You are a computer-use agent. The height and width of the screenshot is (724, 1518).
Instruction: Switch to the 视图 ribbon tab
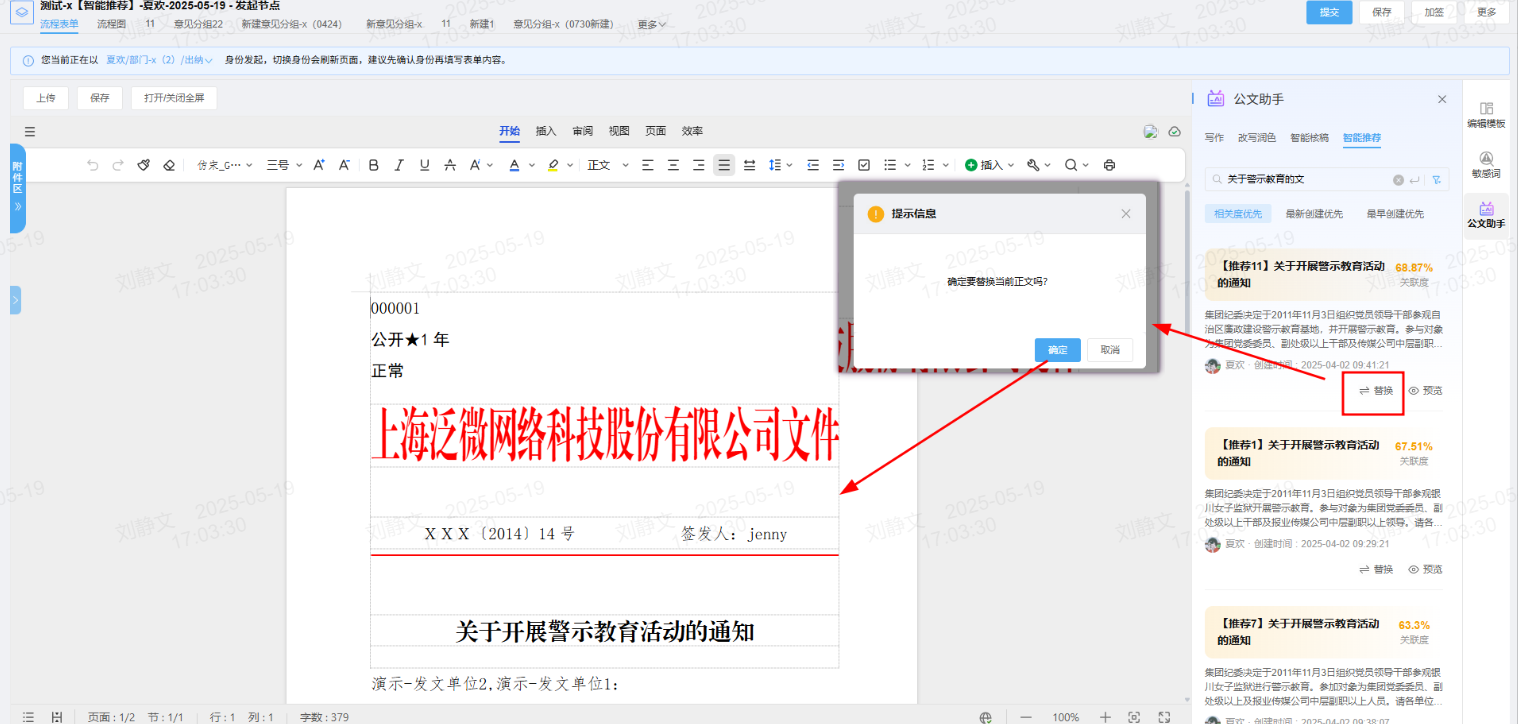(619, 131)
